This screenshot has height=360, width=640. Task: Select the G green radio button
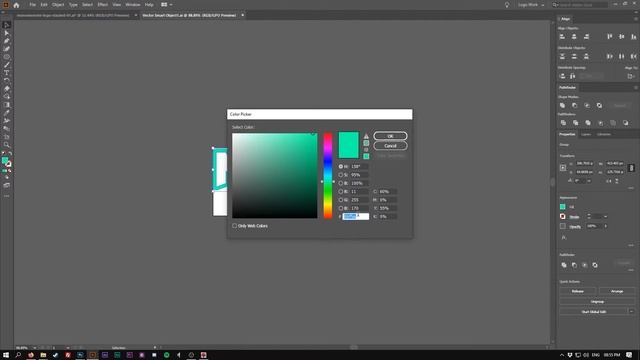point(341,200)
